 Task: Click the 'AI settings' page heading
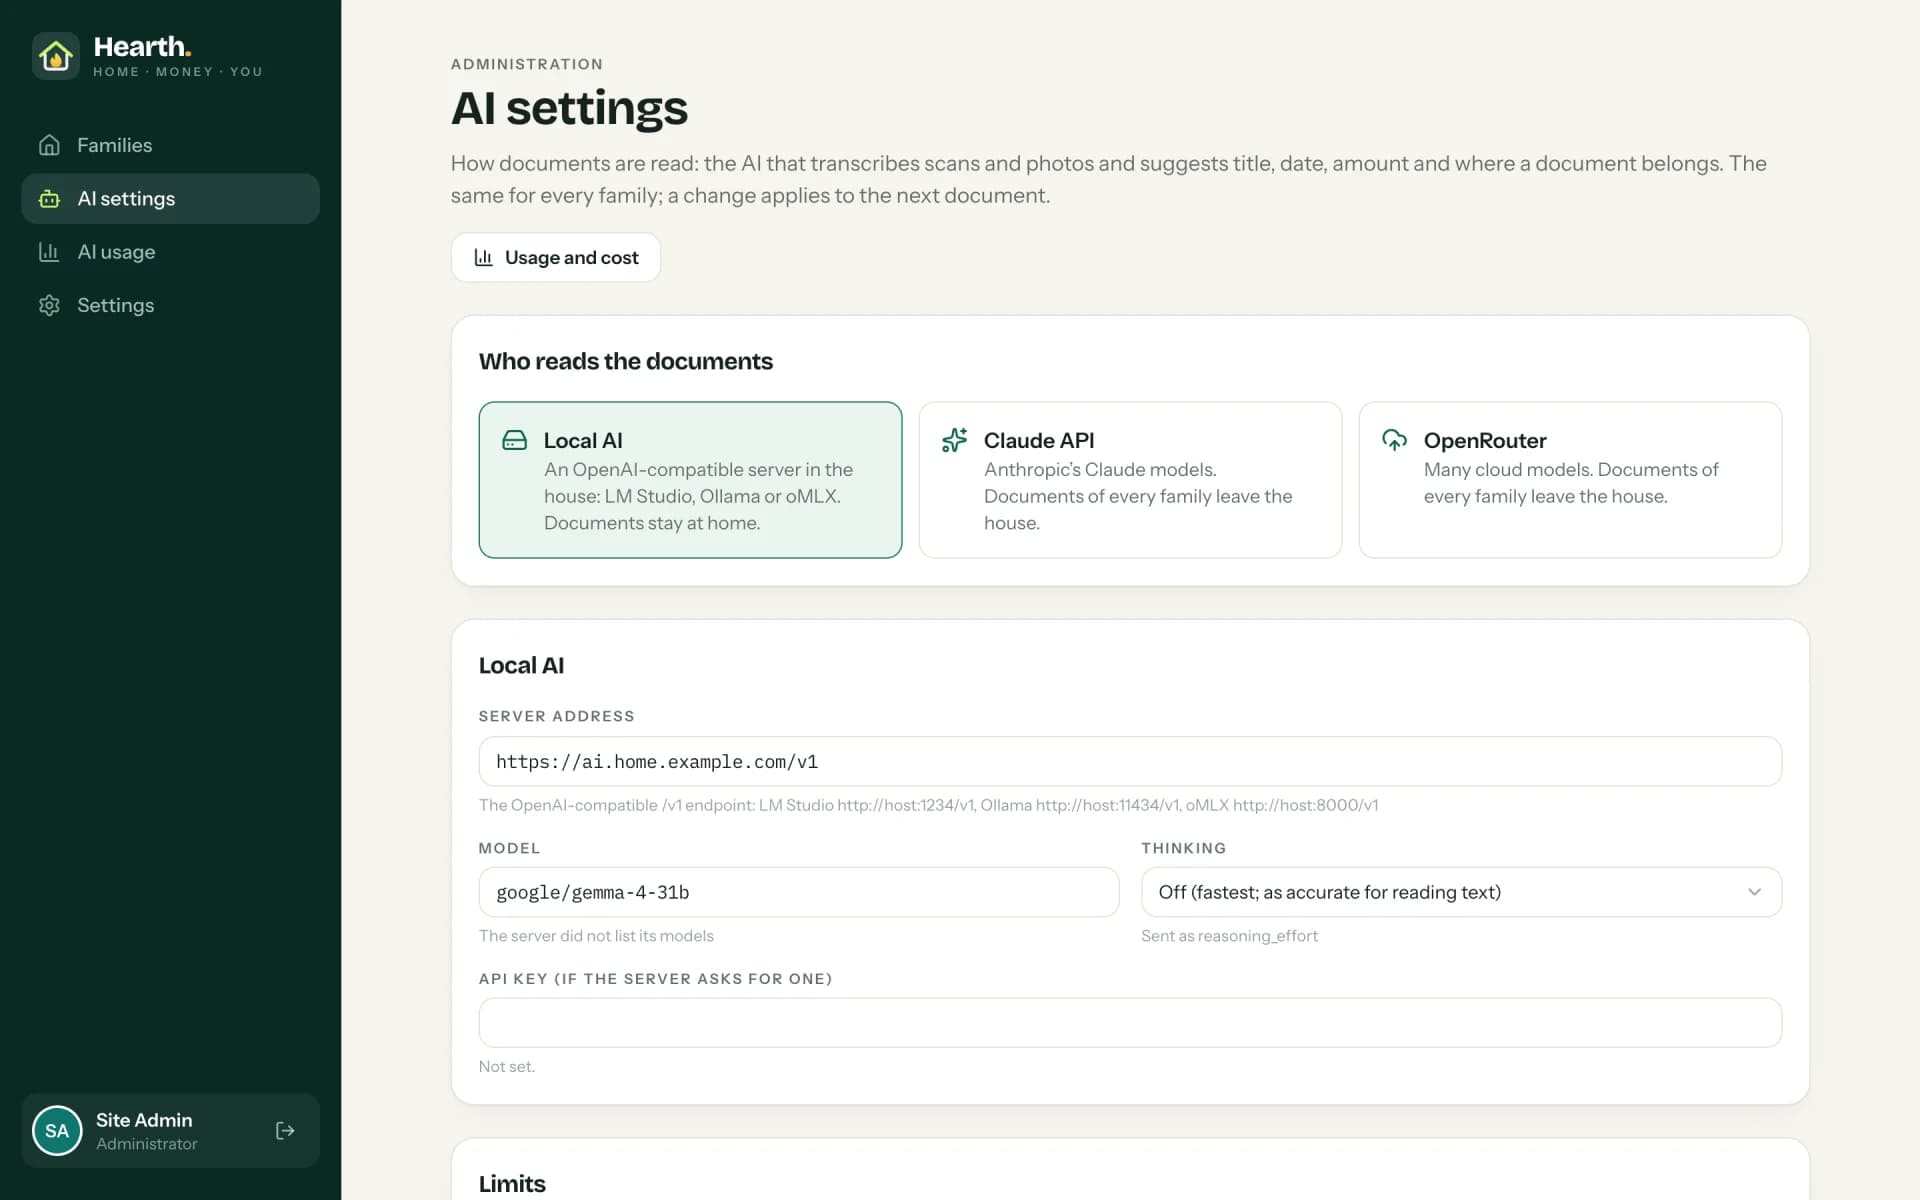(x=569, y=108)
